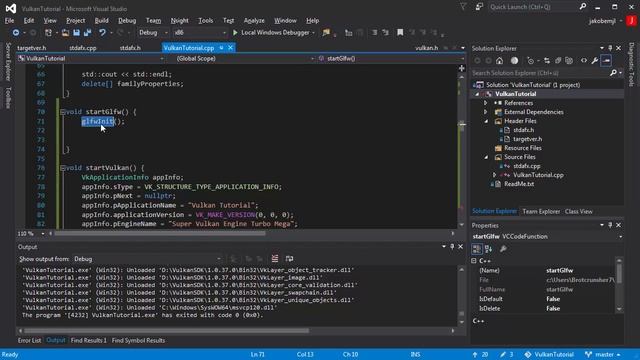Toggle Word Wrap in the Output window
This screenshot has width=640, height=360.
[289, 259]
